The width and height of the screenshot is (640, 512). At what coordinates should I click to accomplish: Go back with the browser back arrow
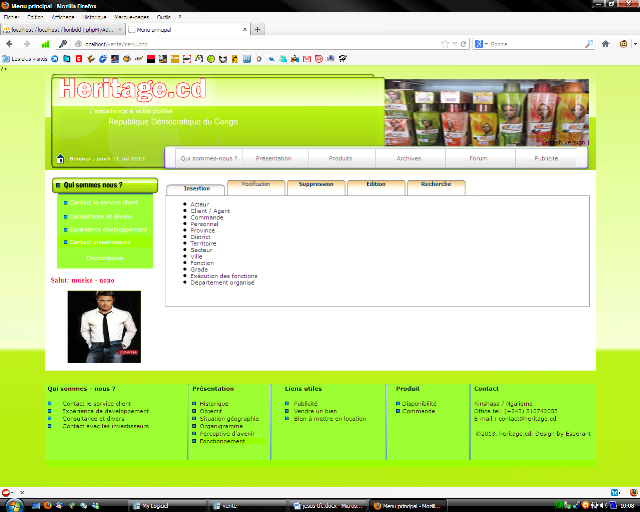[x=9, y=44]
